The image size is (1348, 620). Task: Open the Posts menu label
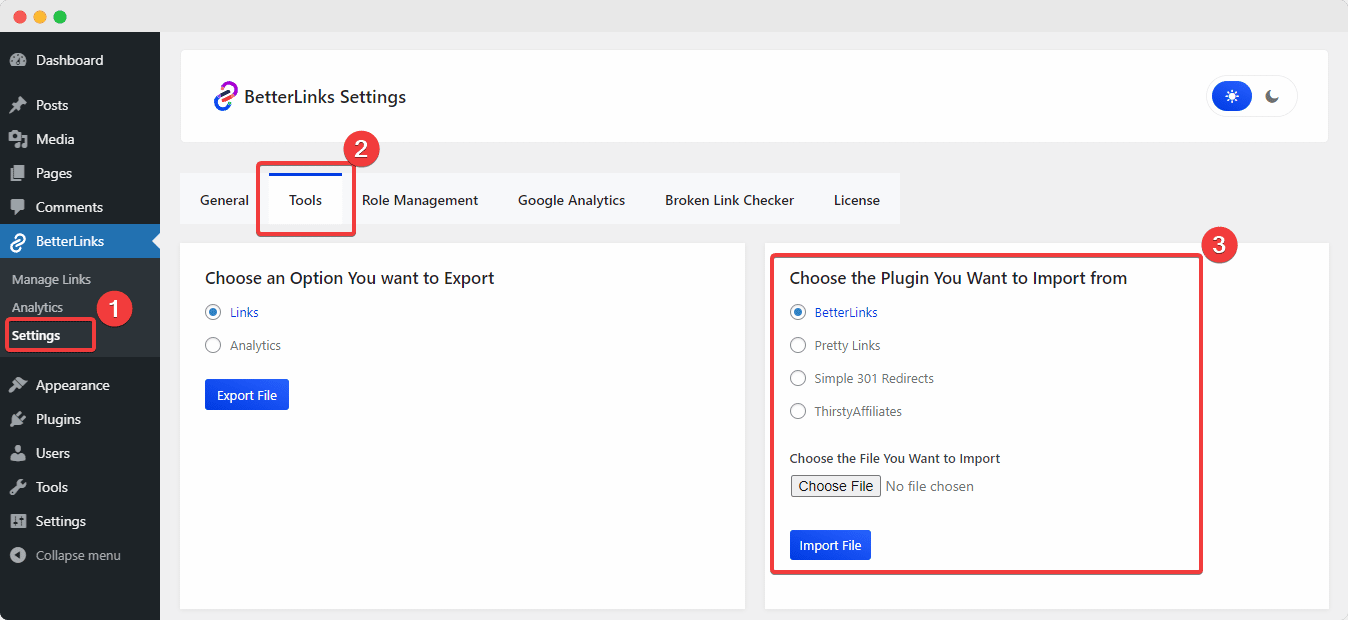coord(52,105)
